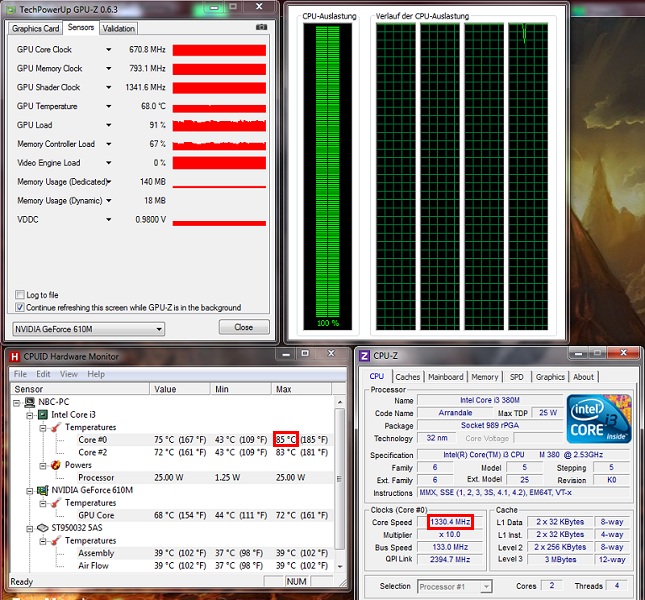Viewport: 645px width, 600px height.
Task: Click the Powers flame icon
Action: pyautogui.click(x=56, y=465)
